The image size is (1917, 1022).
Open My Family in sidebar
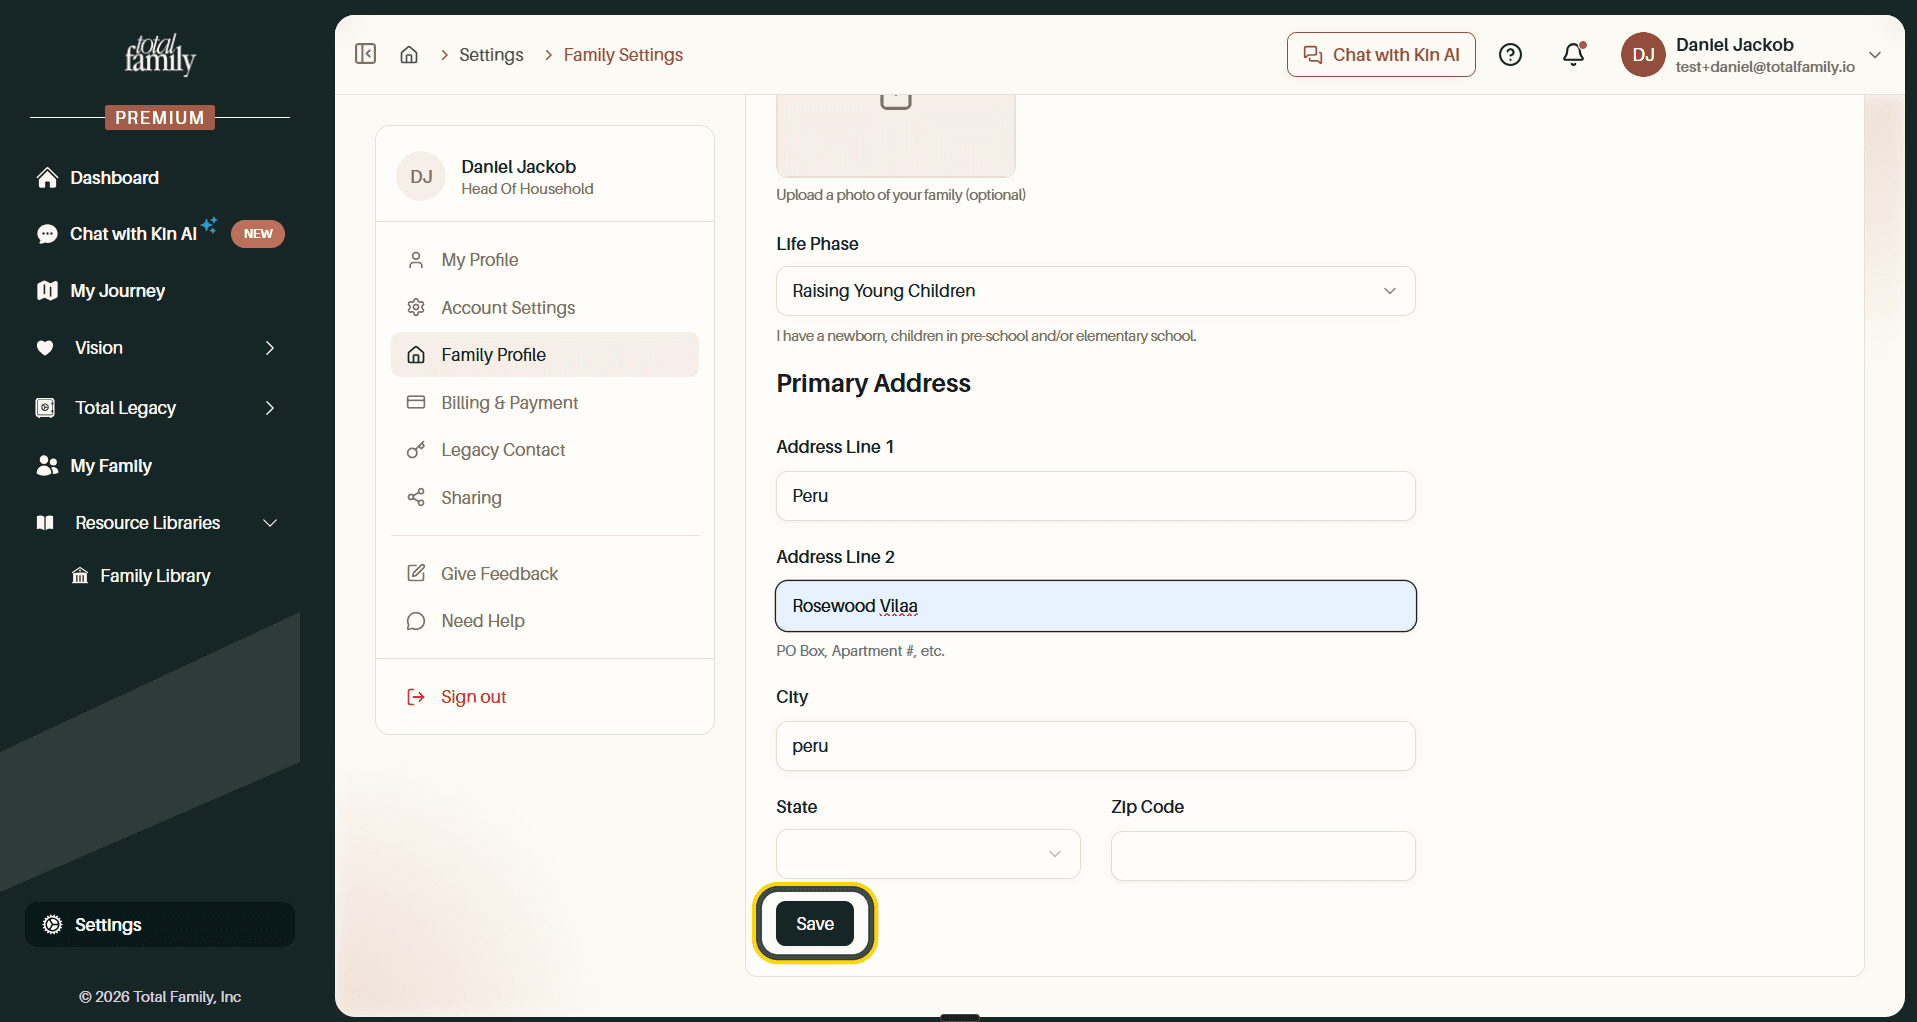click(111, 466)
